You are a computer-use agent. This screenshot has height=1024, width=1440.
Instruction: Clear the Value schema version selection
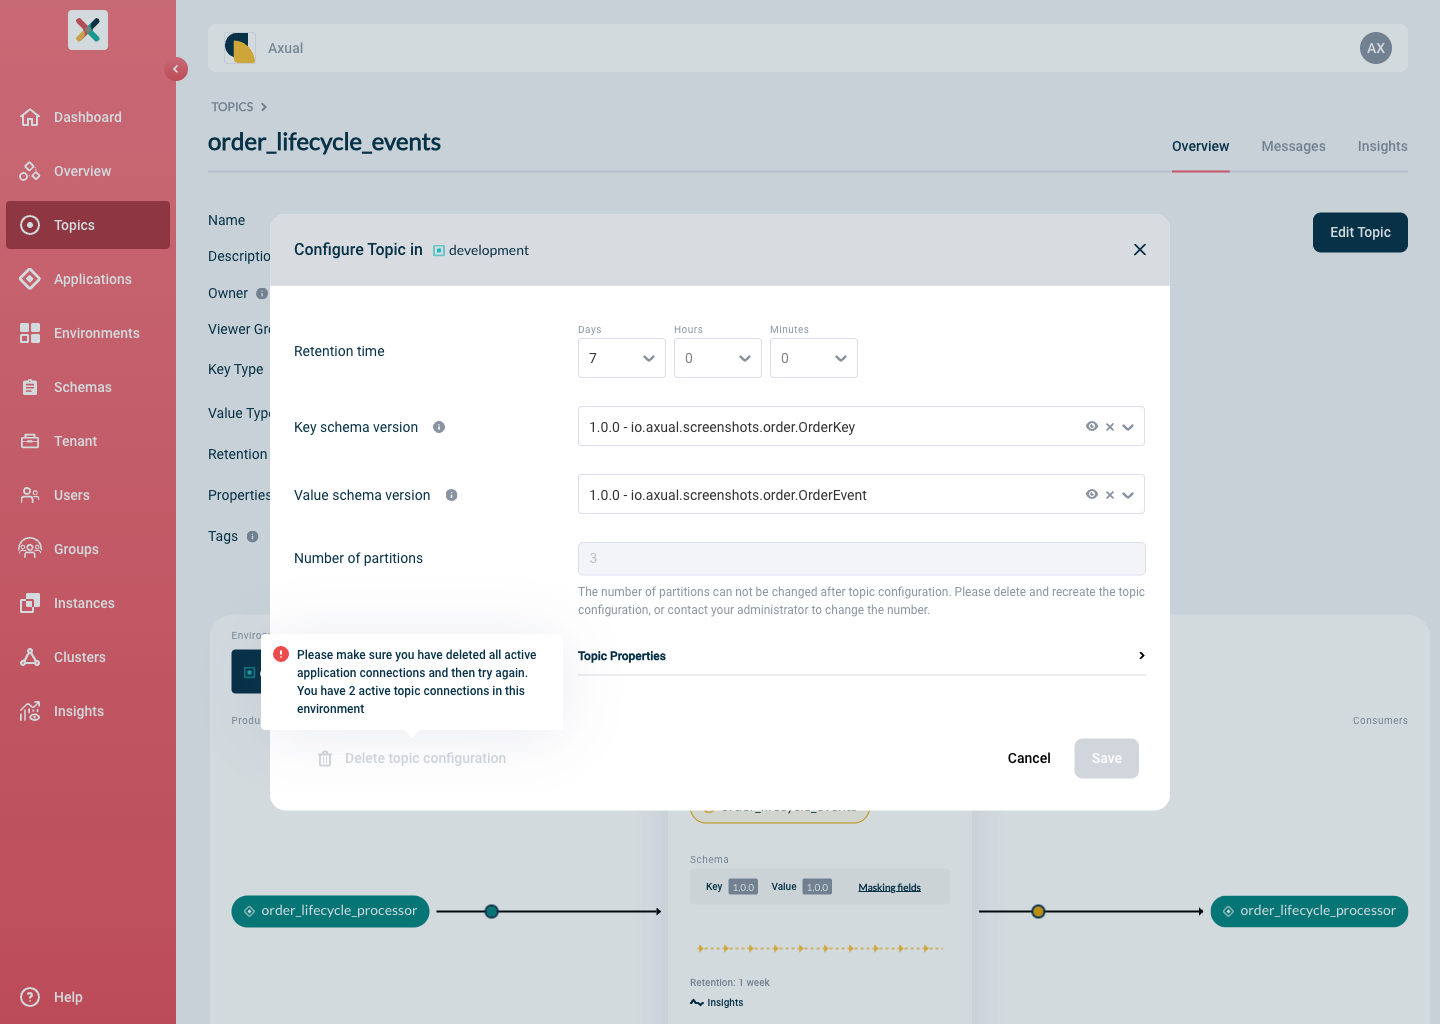(1110, 495)
